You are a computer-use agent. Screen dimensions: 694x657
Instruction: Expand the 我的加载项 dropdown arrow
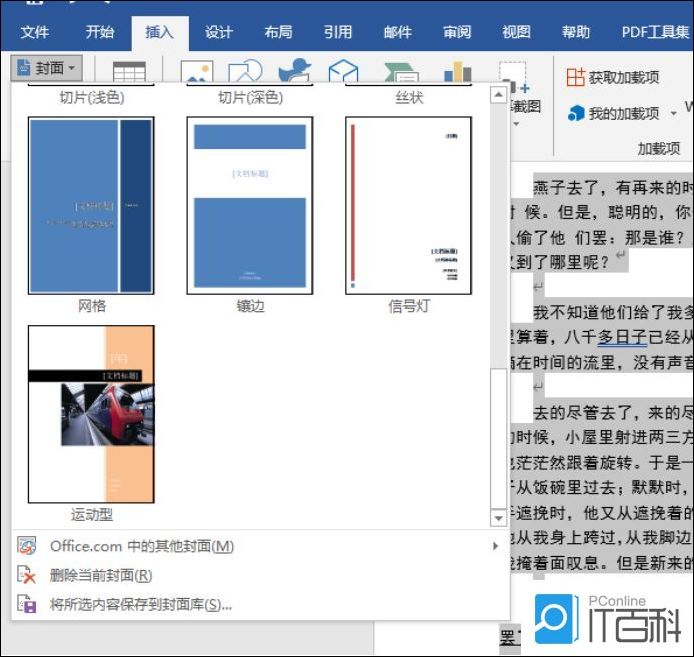pos(673,114)
